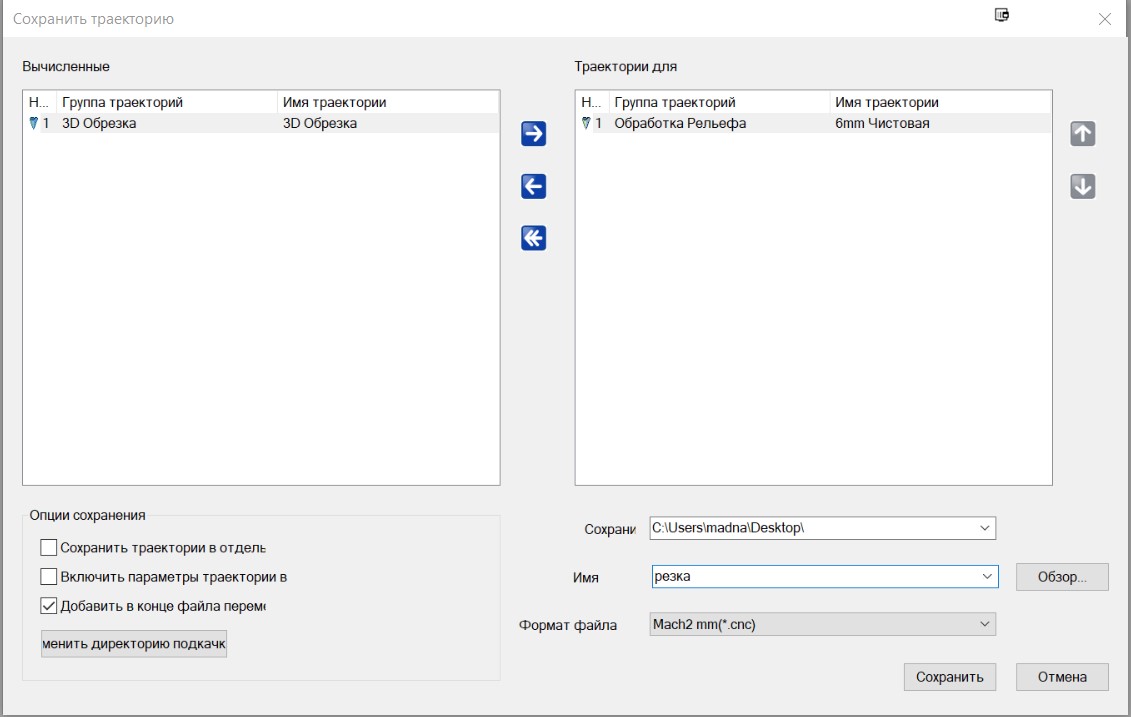This screenshot has height=717, width=1131.
Task: Click the tool icon beside Обработка Рельефа row
Action: [586, 123]
